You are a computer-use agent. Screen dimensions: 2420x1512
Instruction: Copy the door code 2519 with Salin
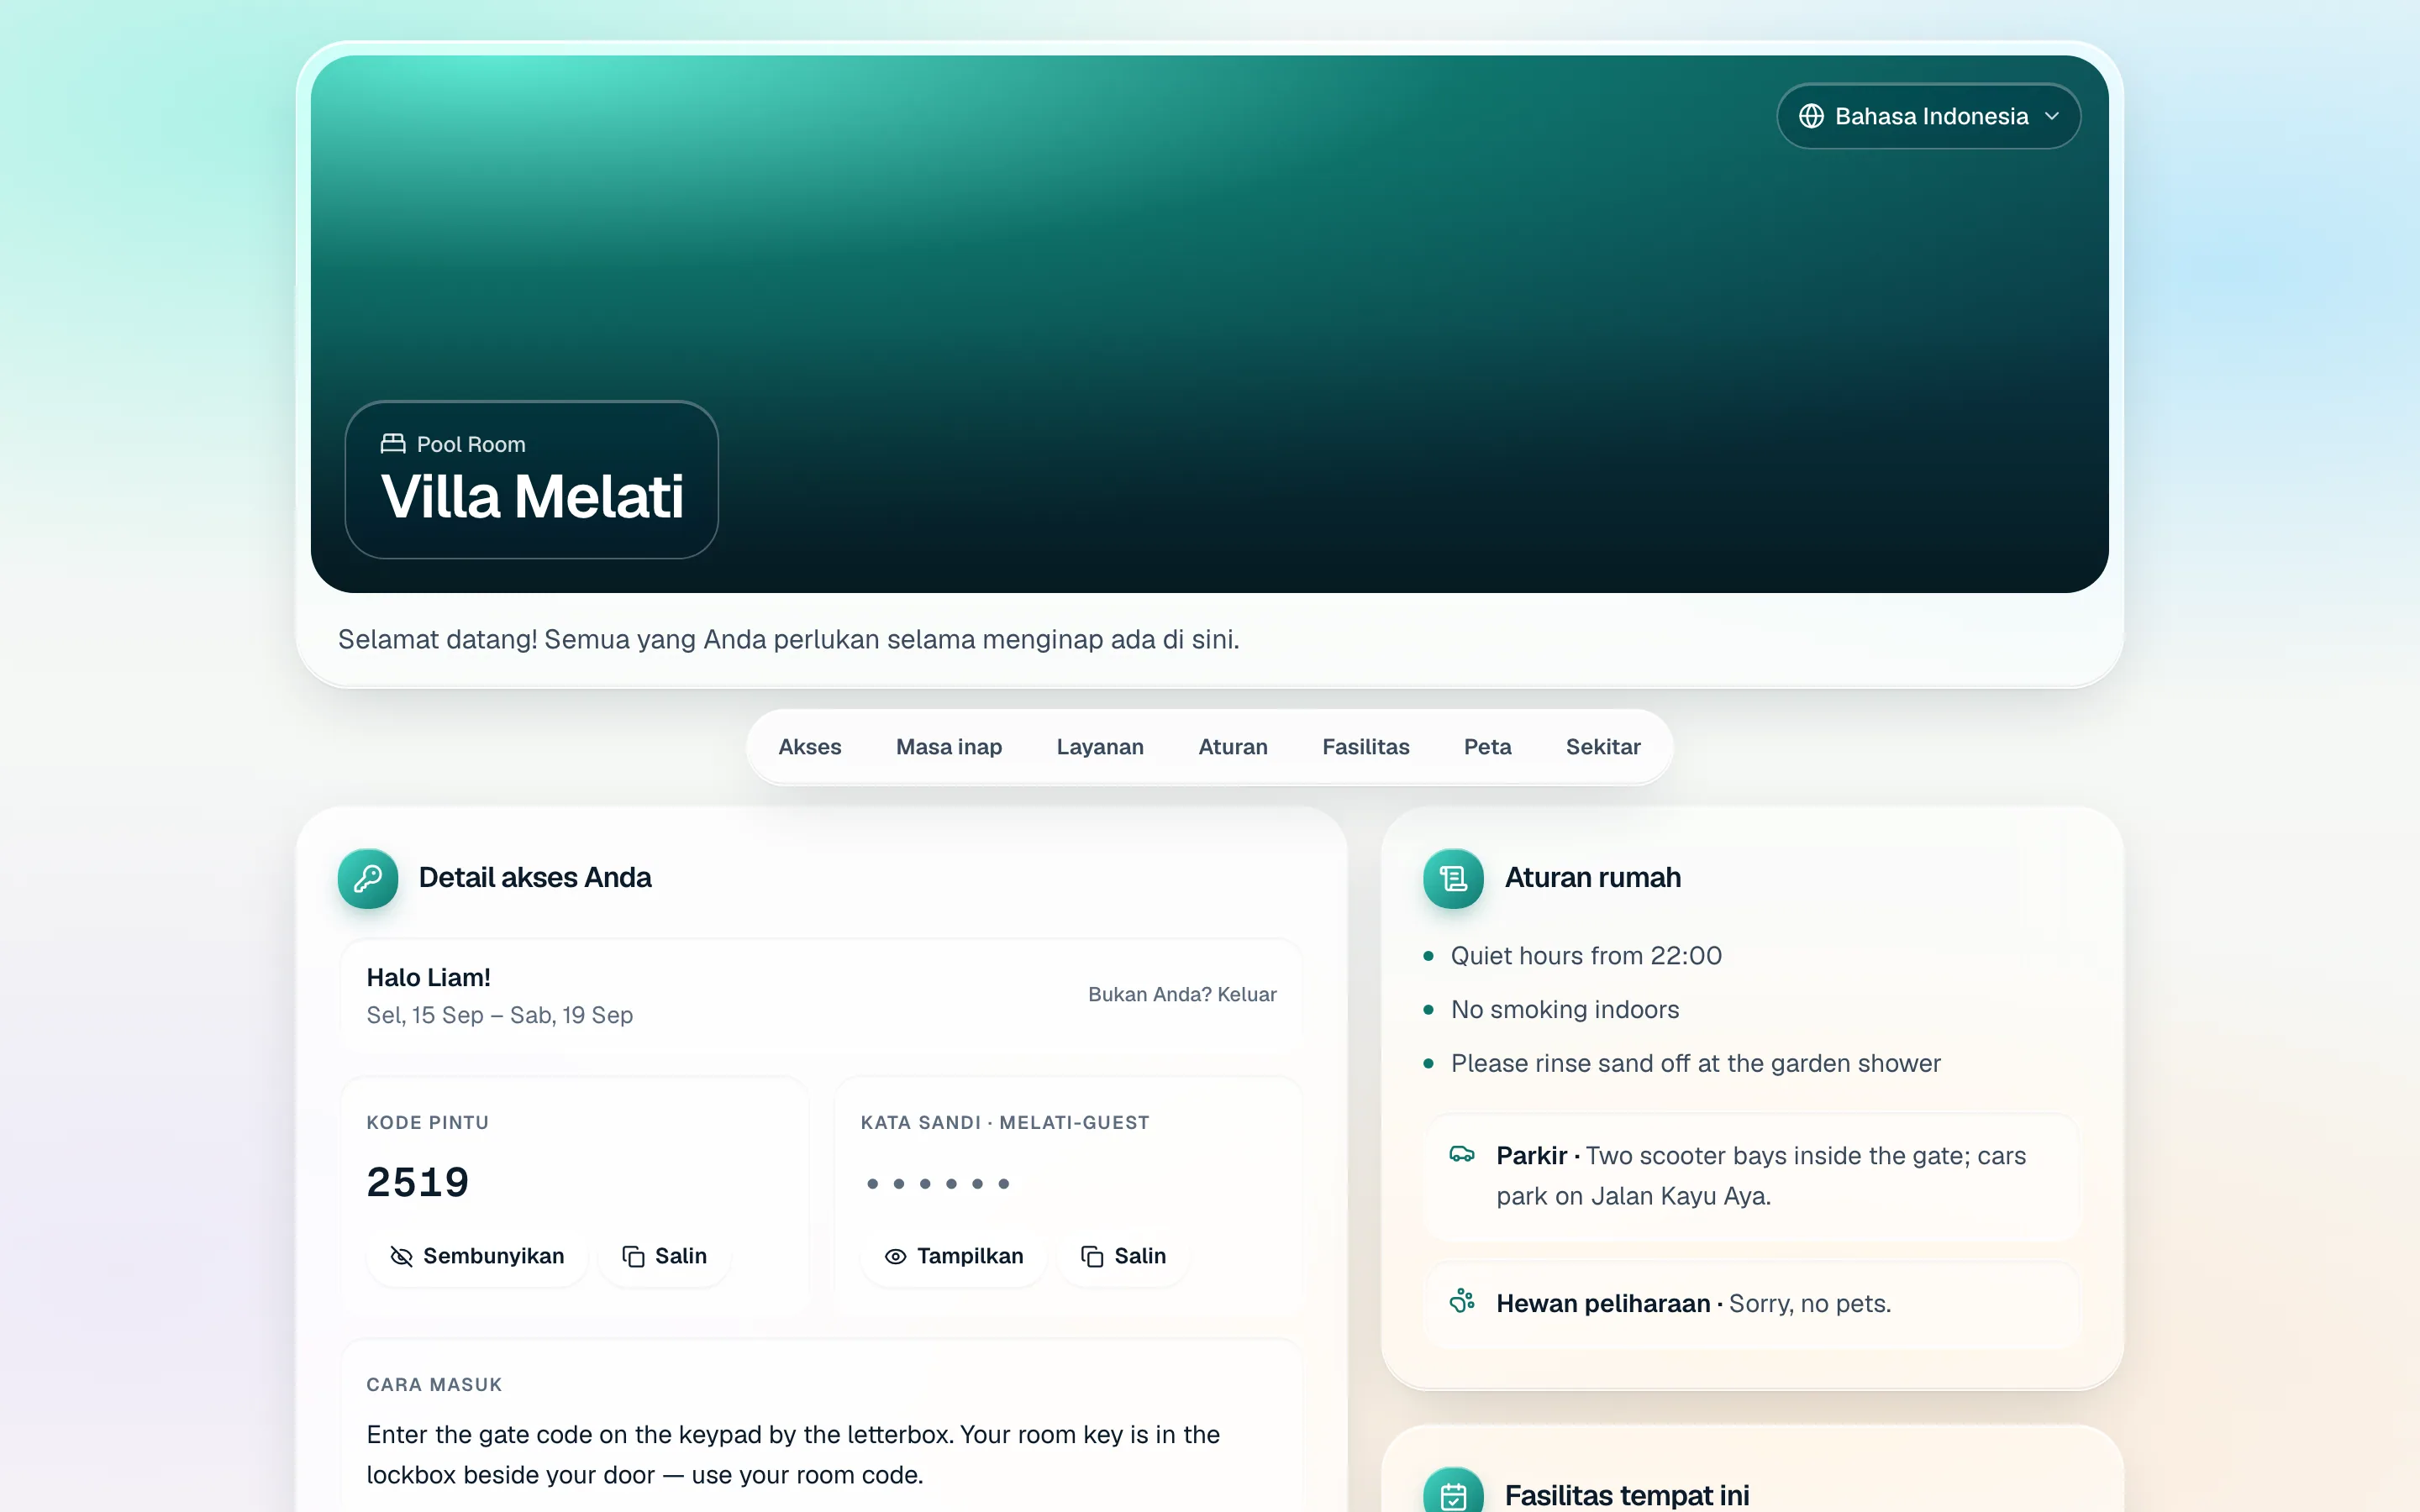(x=665, y=1256)
